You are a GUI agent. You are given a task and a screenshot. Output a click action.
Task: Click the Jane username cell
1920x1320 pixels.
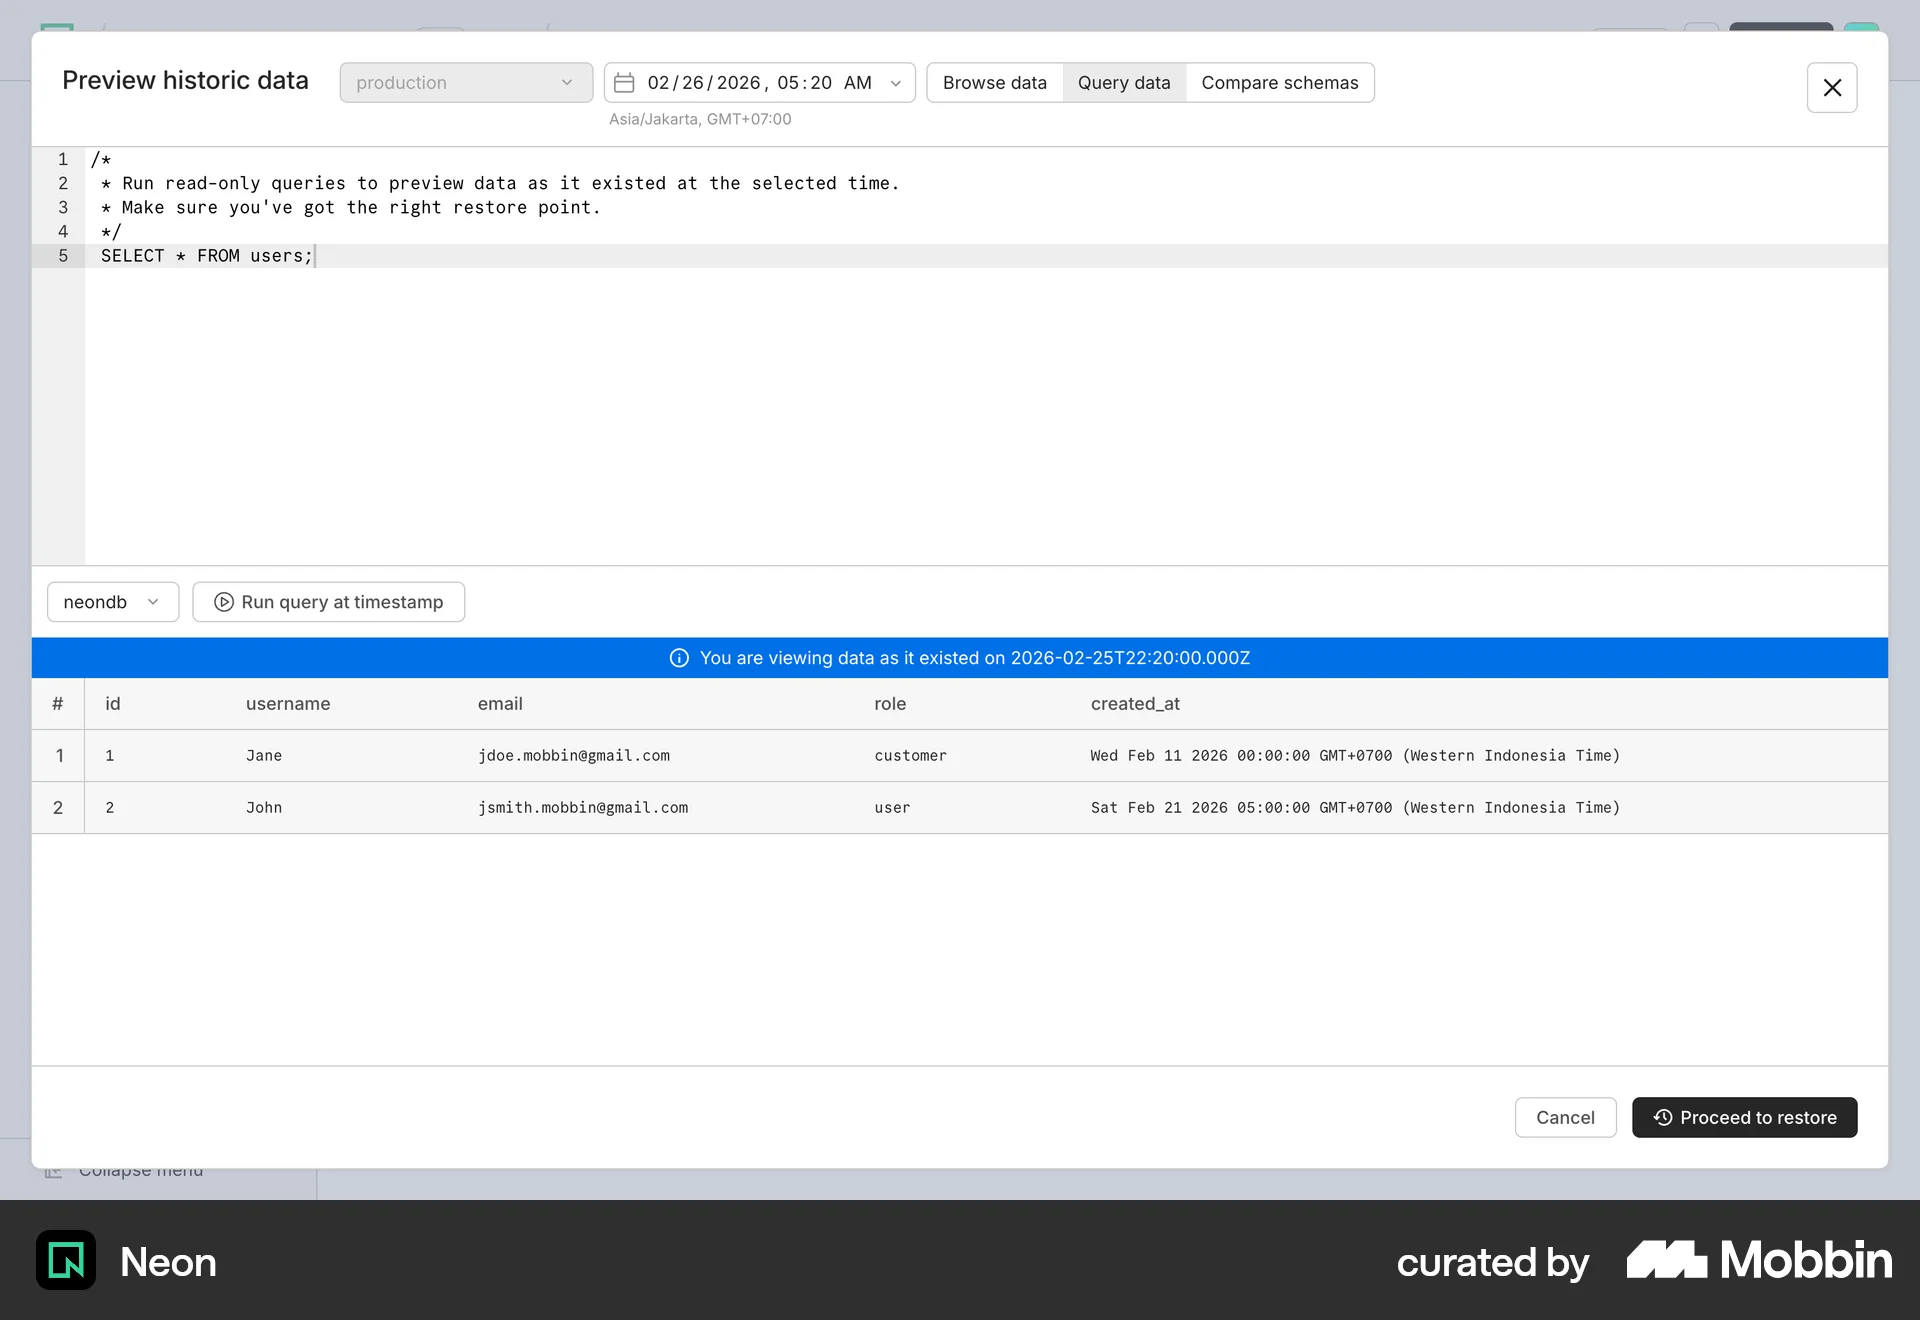coord(264,756)
